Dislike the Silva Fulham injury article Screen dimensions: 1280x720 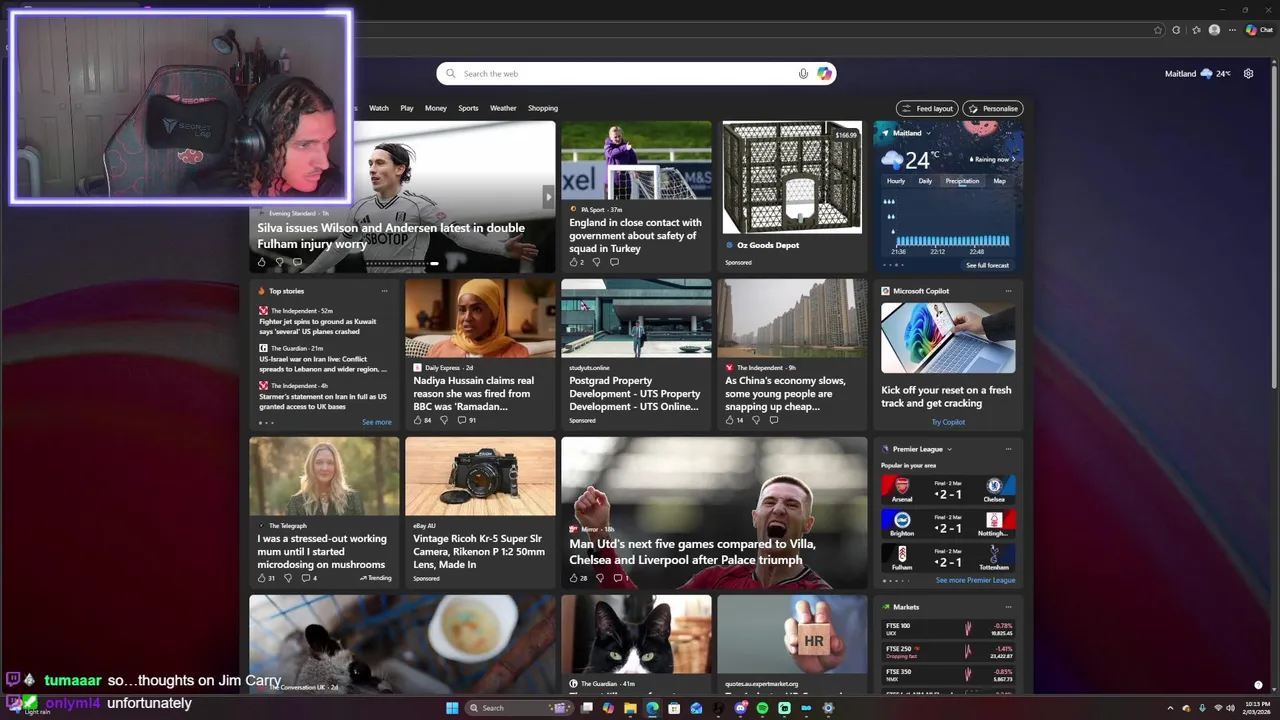pyautogui.click(x=279, y=262)
